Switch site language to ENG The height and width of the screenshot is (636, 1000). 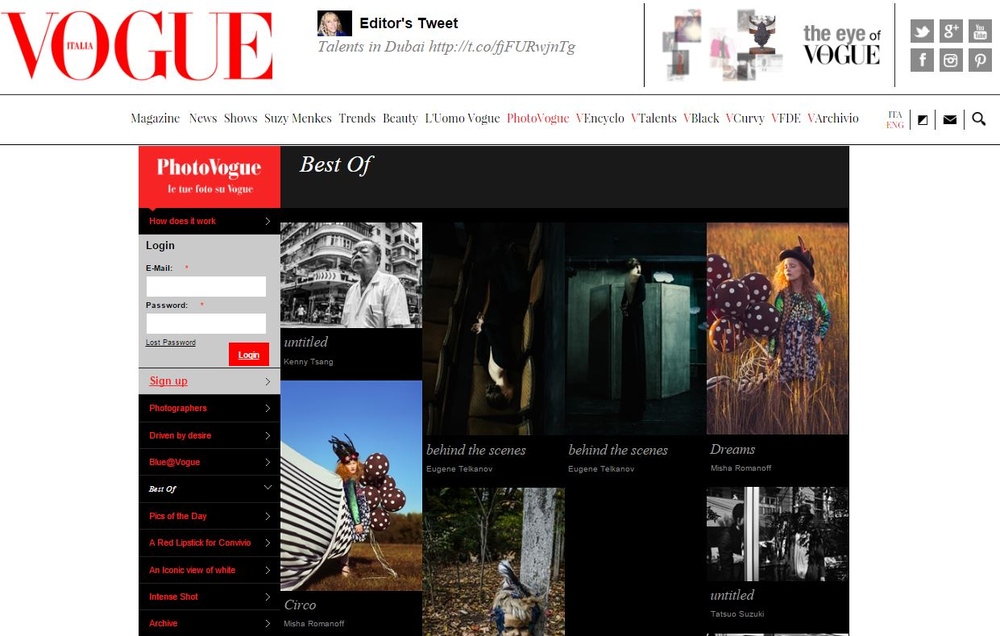click(895, 125)
